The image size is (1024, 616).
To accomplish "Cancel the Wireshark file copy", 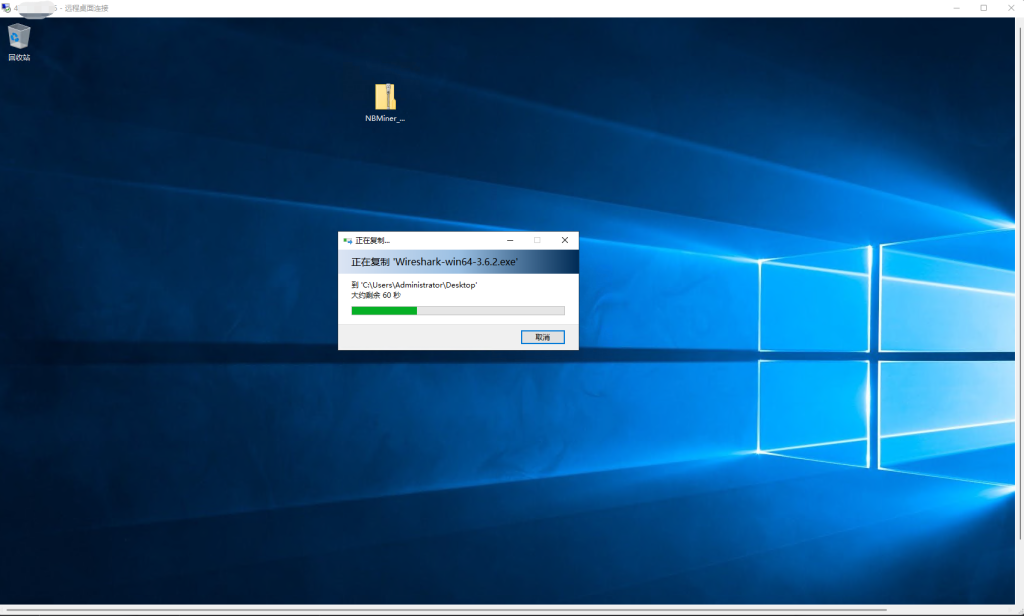I will coord(542,337).
